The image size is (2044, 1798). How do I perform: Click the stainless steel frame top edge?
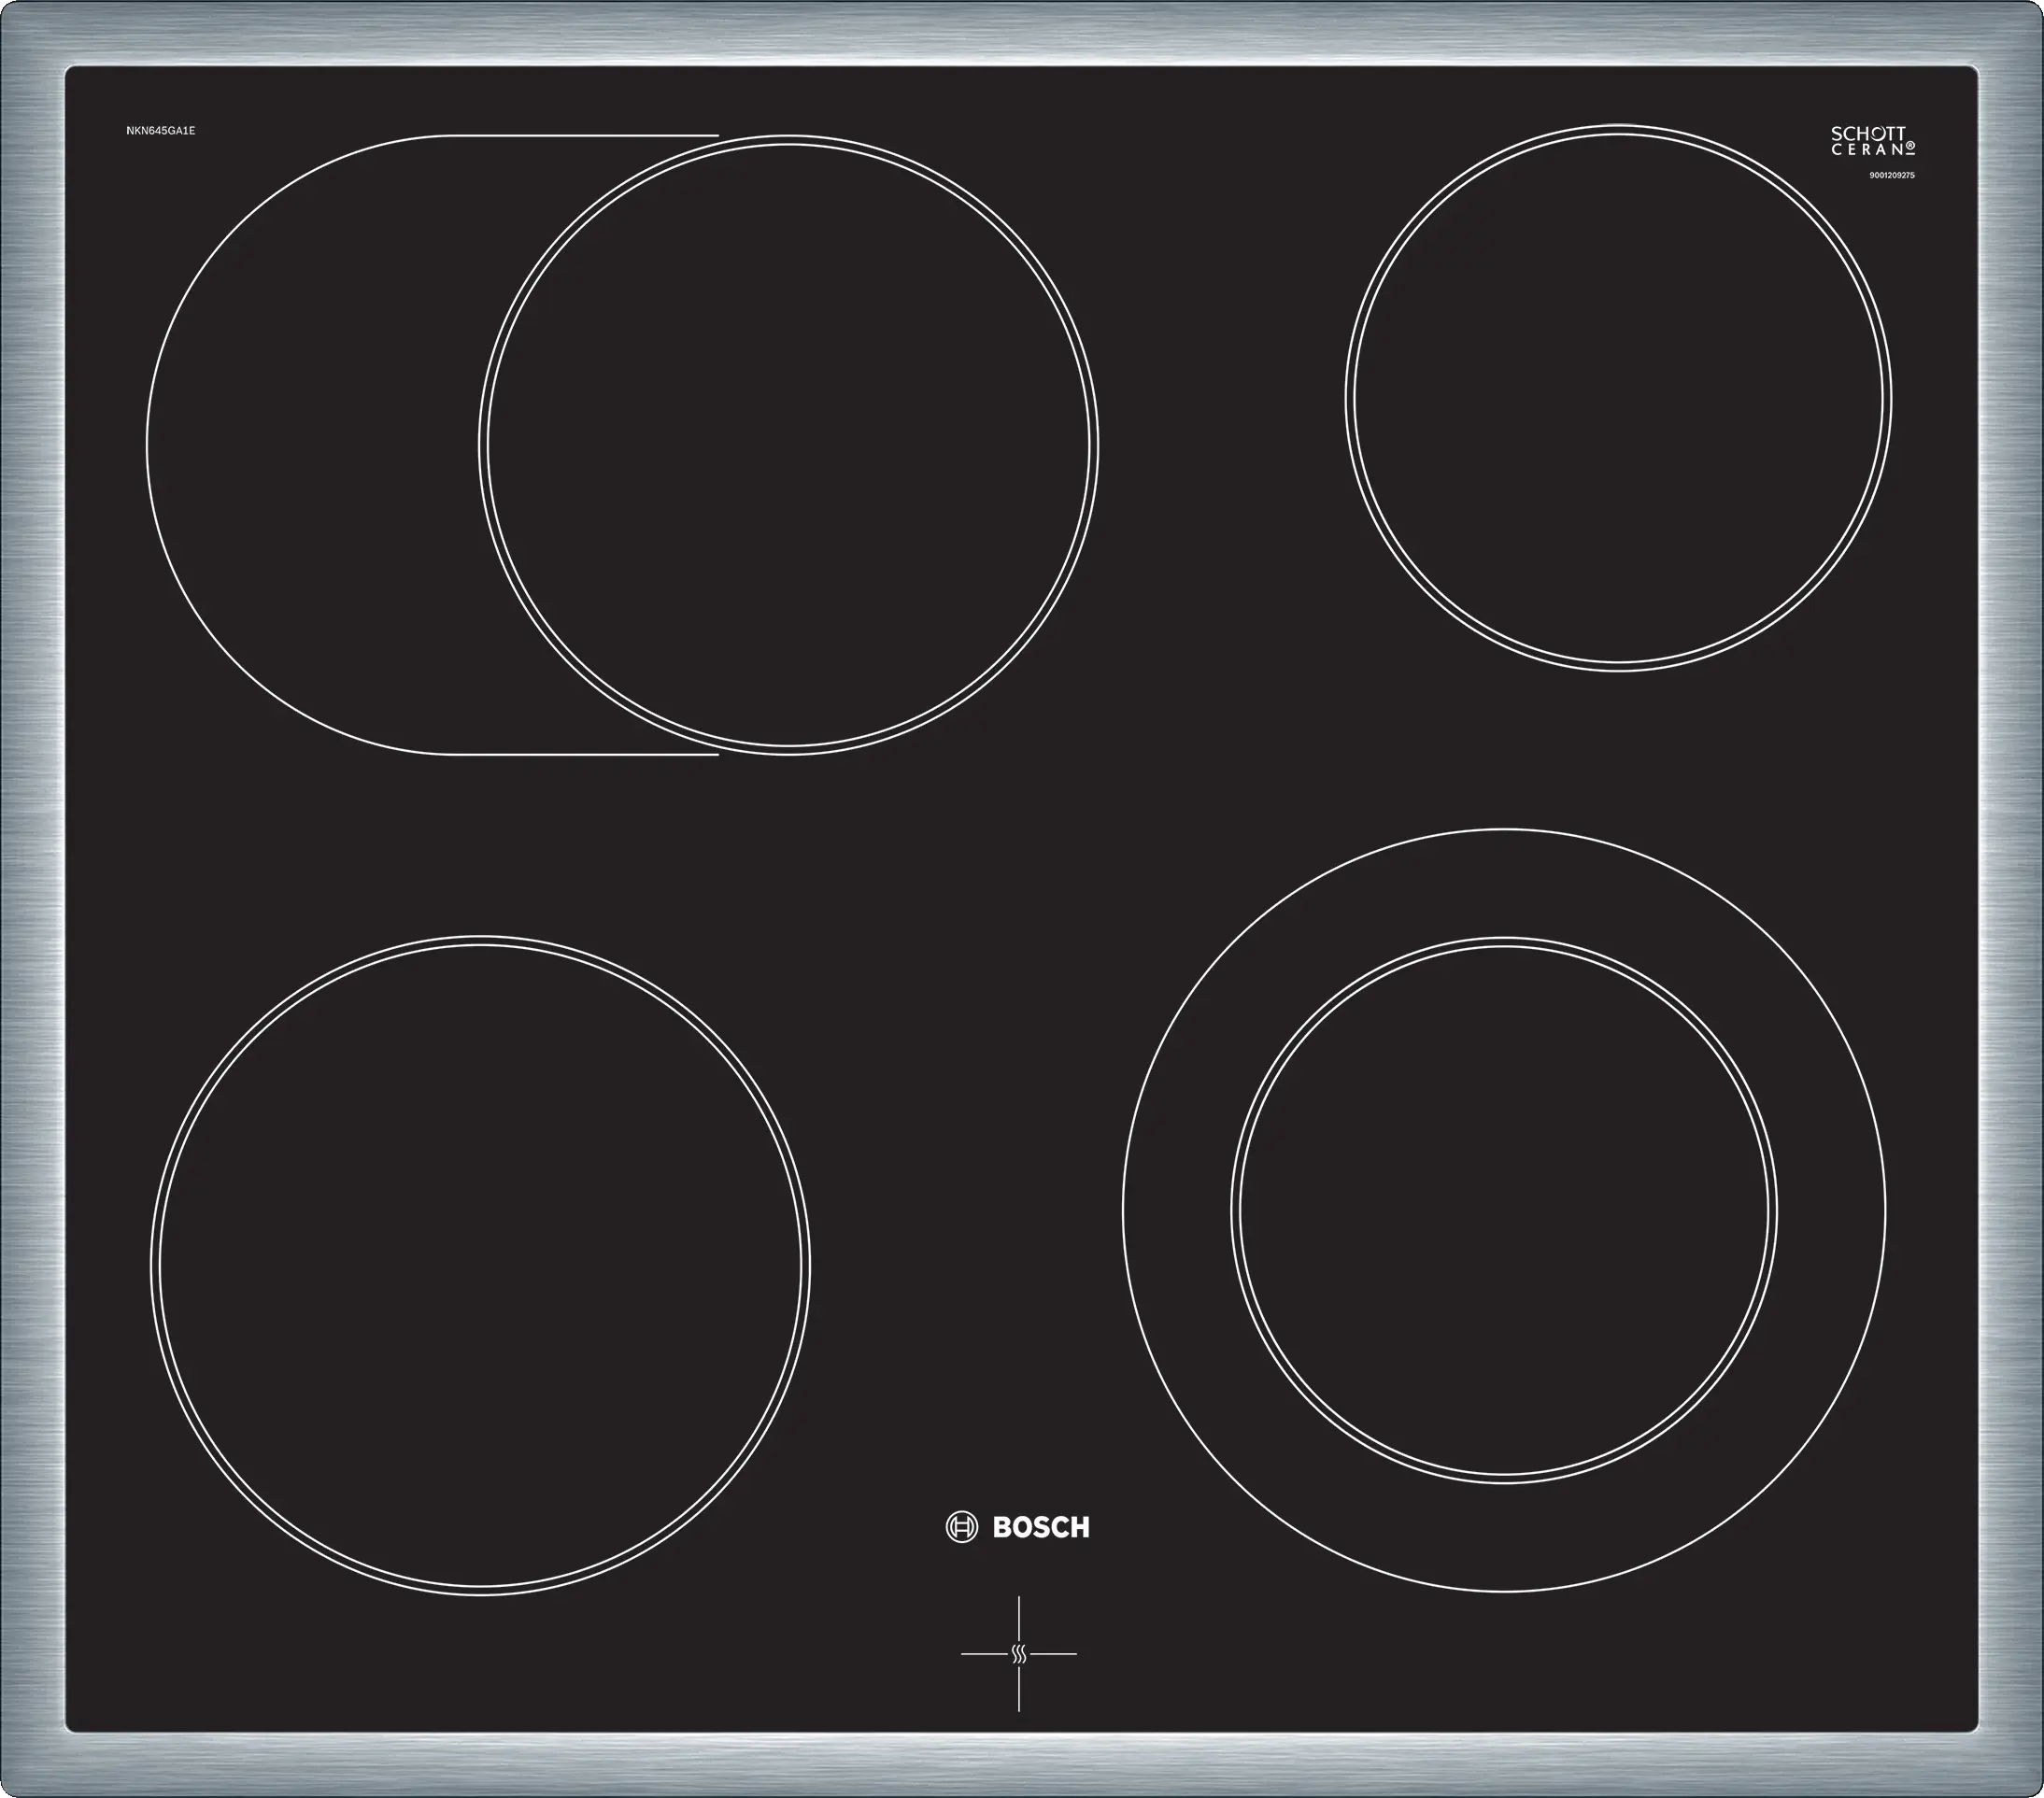click(x=1020, y=32)
